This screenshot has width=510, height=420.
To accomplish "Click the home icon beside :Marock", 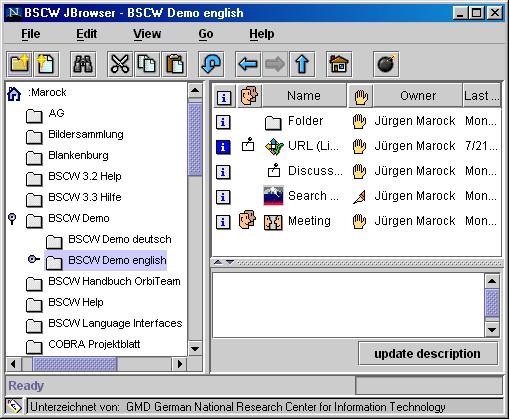I will click(x=14, y=94).
